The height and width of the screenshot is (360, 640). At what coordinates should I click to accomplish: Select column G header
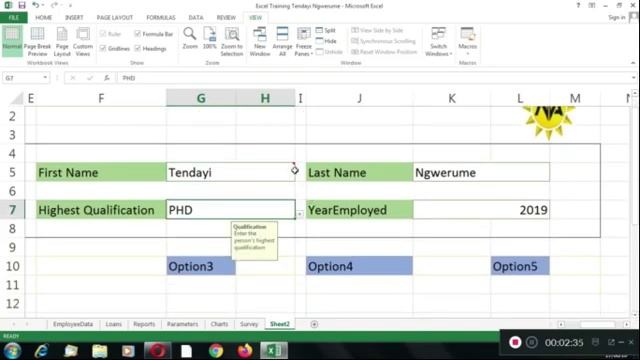click(201, 98)
